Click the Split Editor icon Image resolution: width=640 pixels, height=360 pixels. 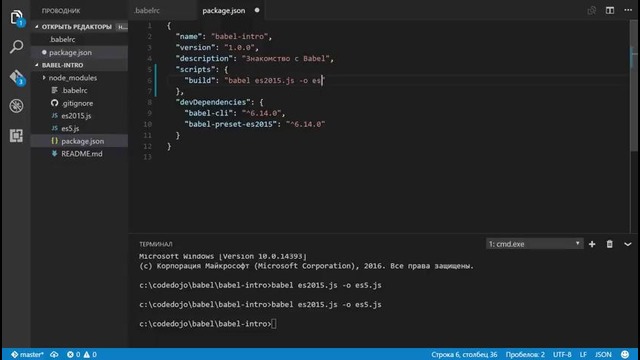click(610, 11)
